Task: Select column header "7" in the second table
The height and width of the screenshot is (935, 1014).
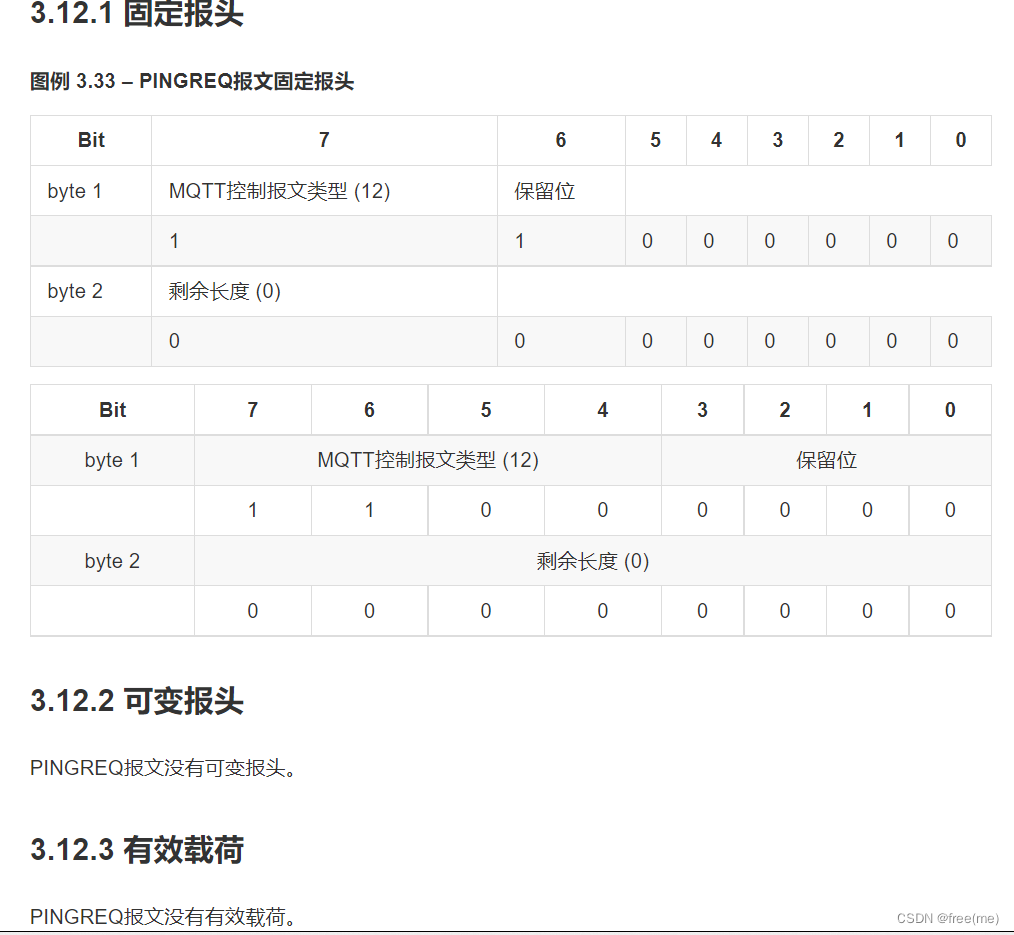Action: pos(253,410)
